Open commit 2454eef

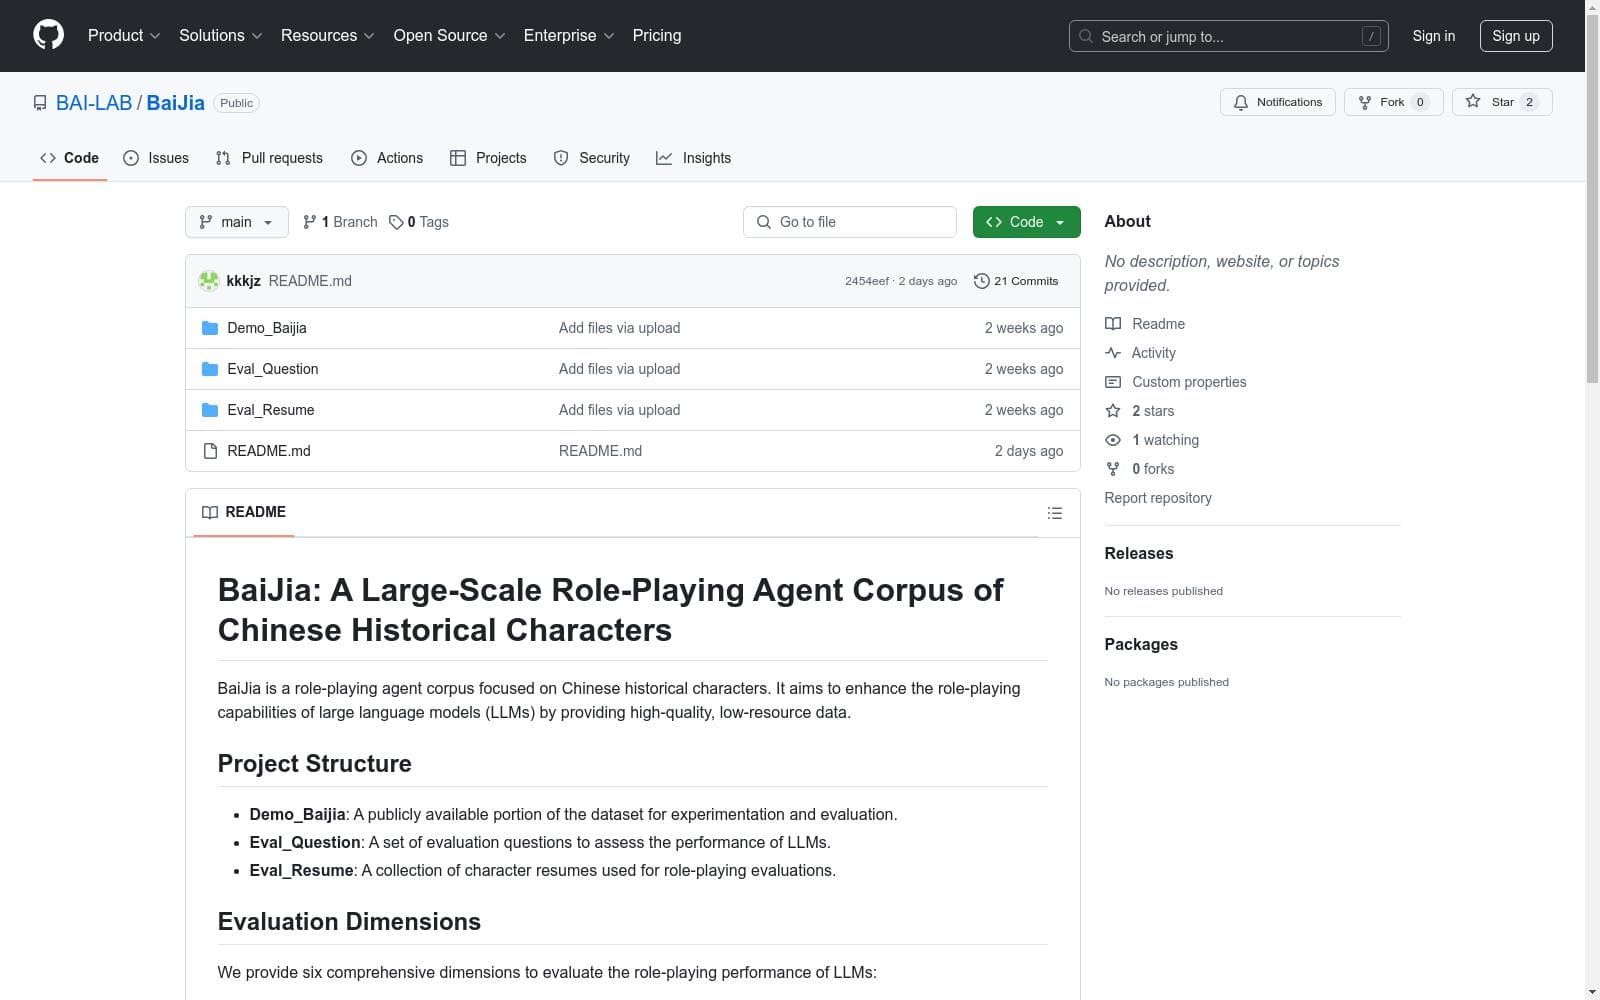click(867, 281)
